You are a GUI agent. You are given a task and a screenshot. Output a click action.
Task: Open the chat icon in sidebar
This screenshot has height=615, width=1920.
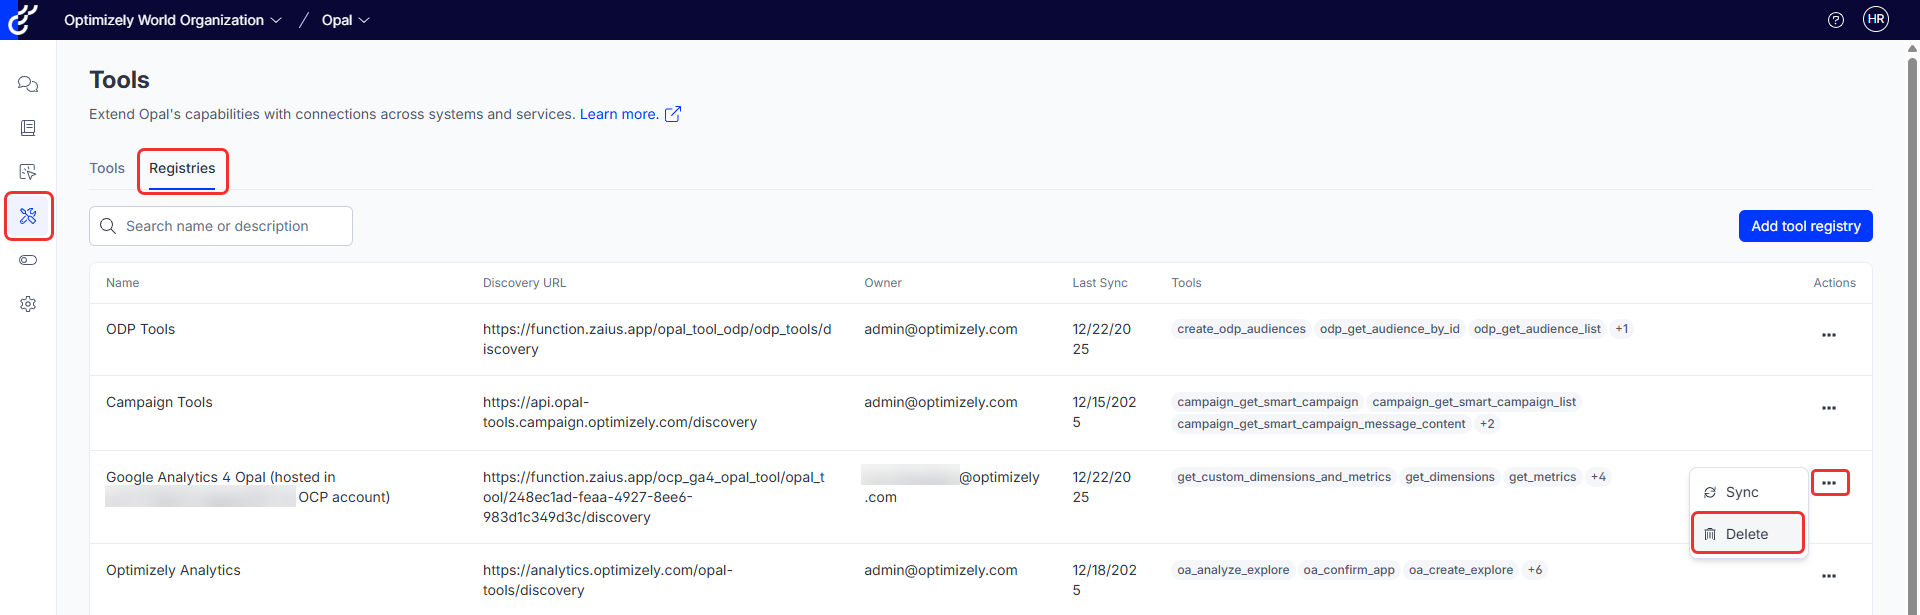(28, 84)
